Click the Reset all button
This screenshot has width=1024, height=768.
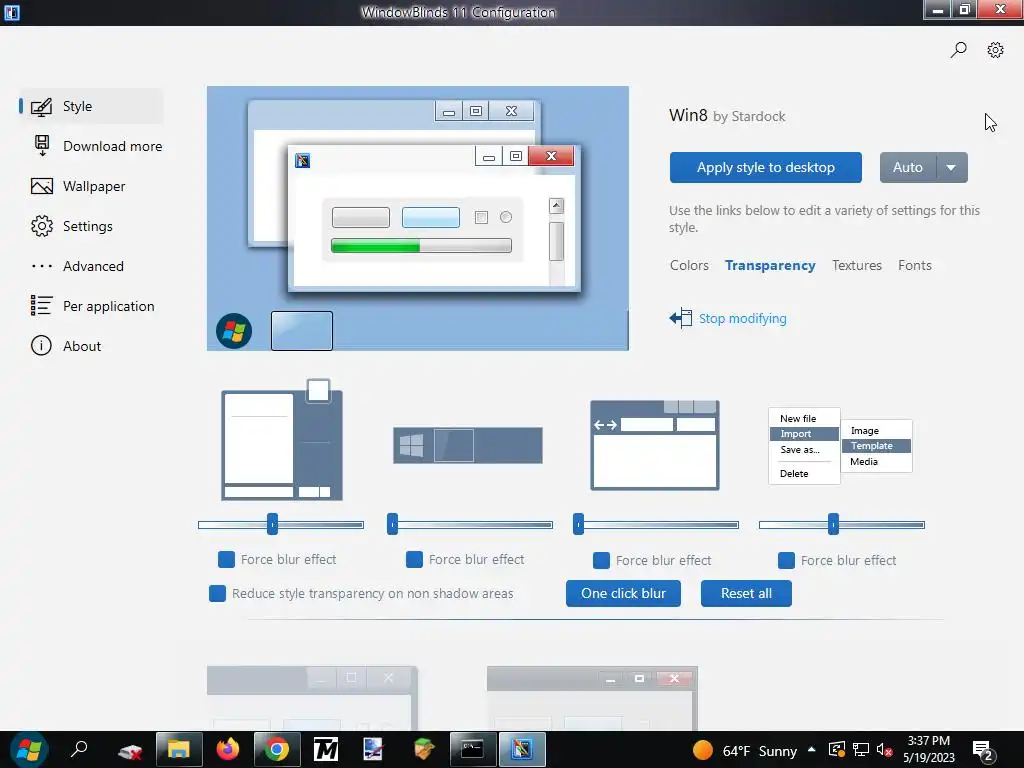point(746,594)
